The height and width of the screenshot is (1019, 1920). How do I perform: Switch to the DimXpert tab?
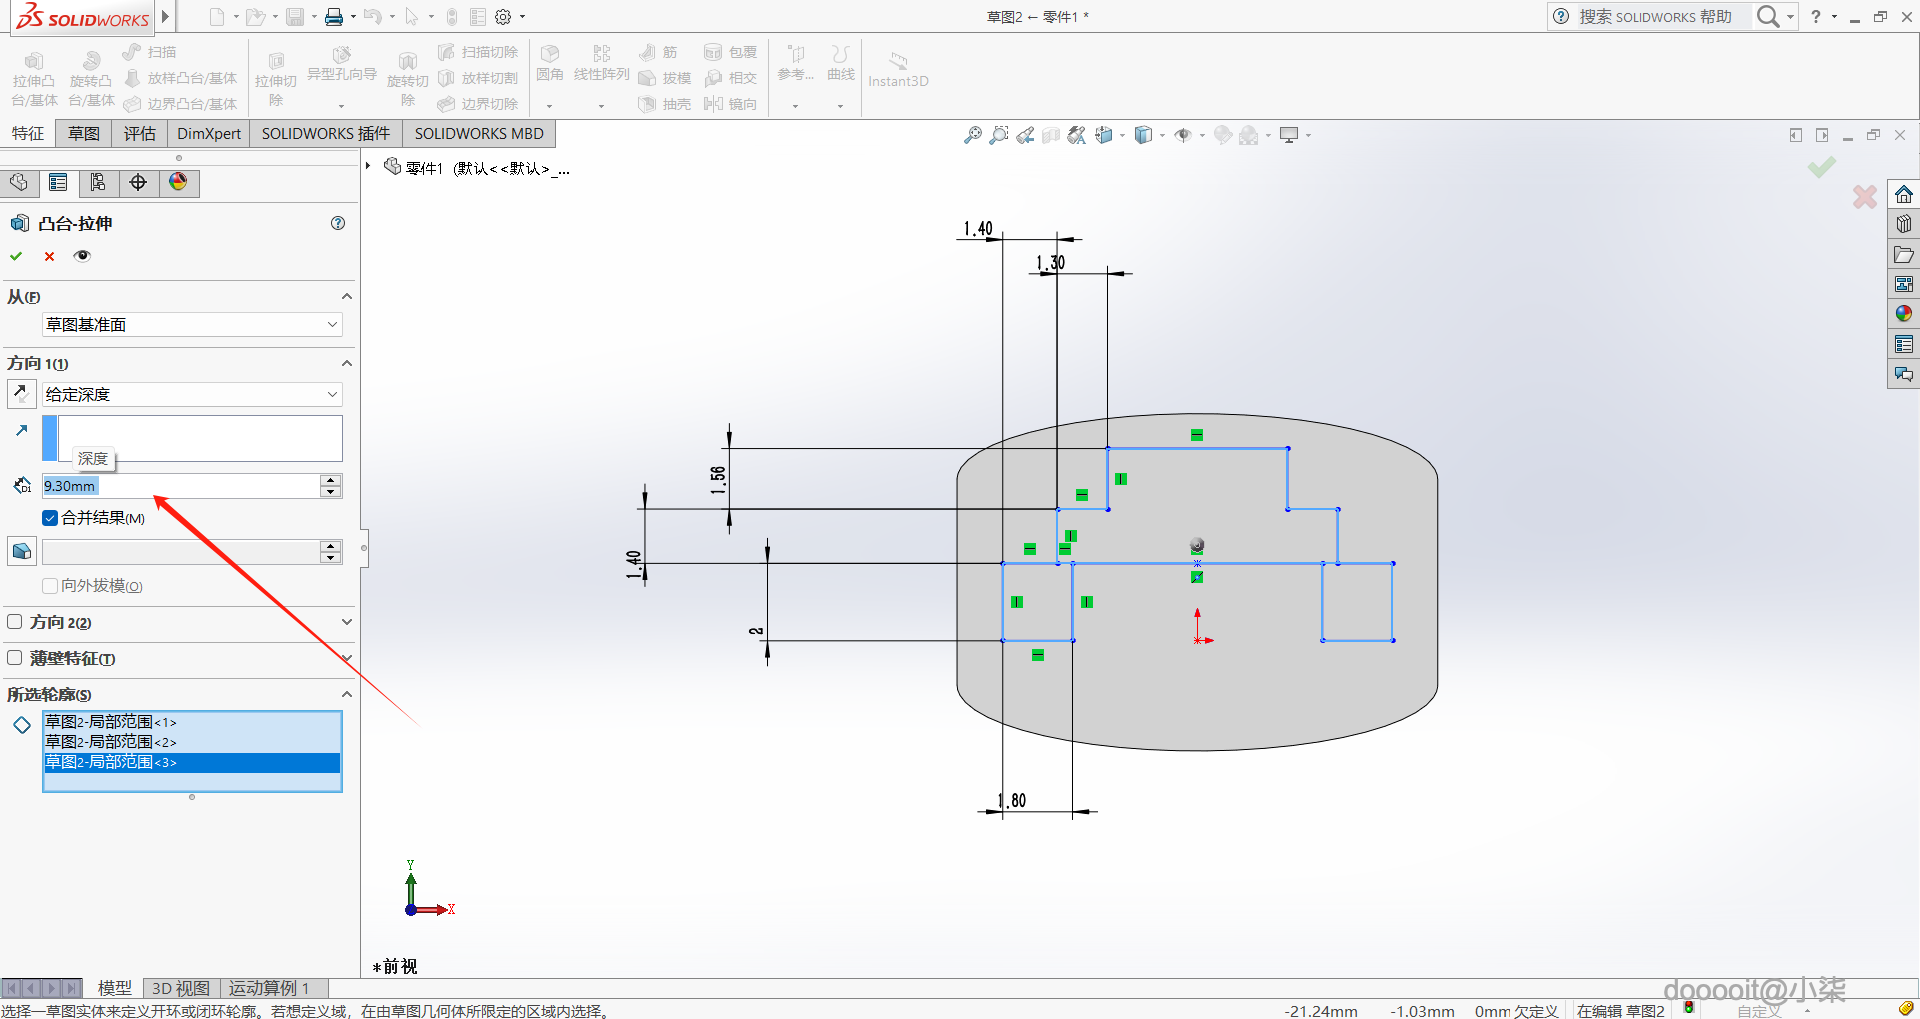[209, 134]
